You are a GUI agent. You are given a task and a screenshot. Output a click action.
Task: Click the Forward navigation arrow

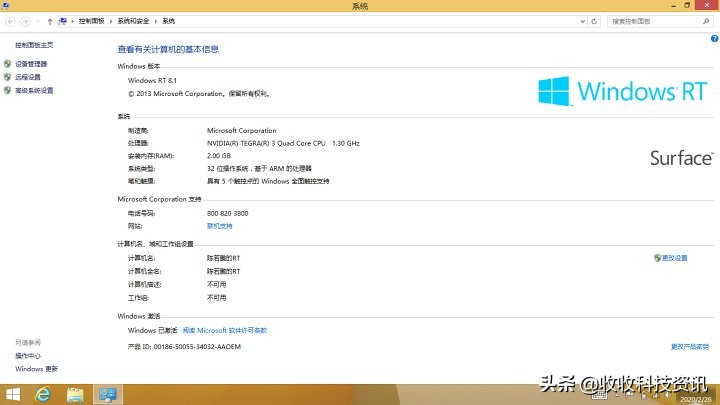tap(26, 21)
